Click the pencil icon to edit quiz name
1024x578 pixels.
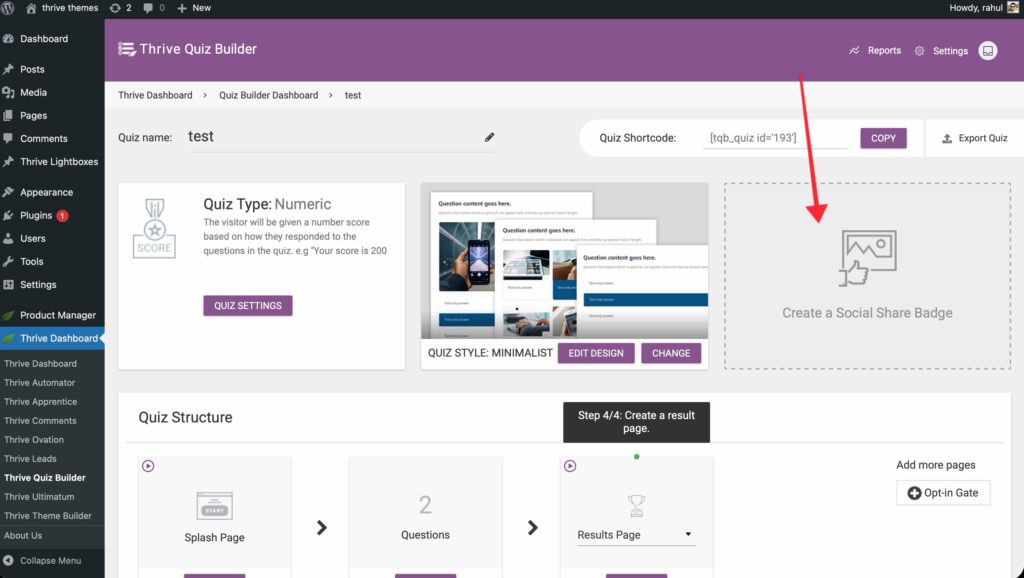point(490,137)
